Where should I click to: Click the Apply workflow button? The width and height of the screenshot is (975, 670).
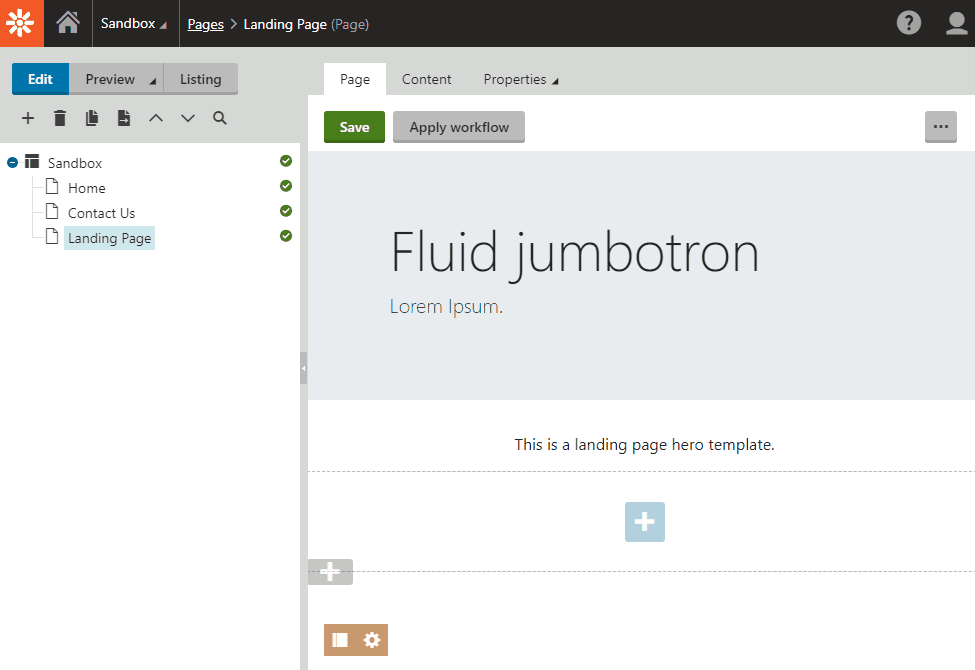tap(459, 127)
